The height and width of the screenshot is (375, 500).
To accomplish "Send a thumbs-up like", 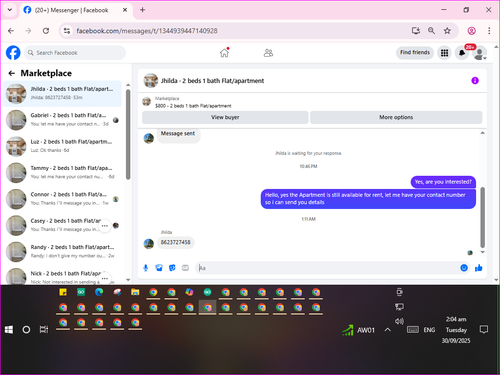I will (479, 268).
